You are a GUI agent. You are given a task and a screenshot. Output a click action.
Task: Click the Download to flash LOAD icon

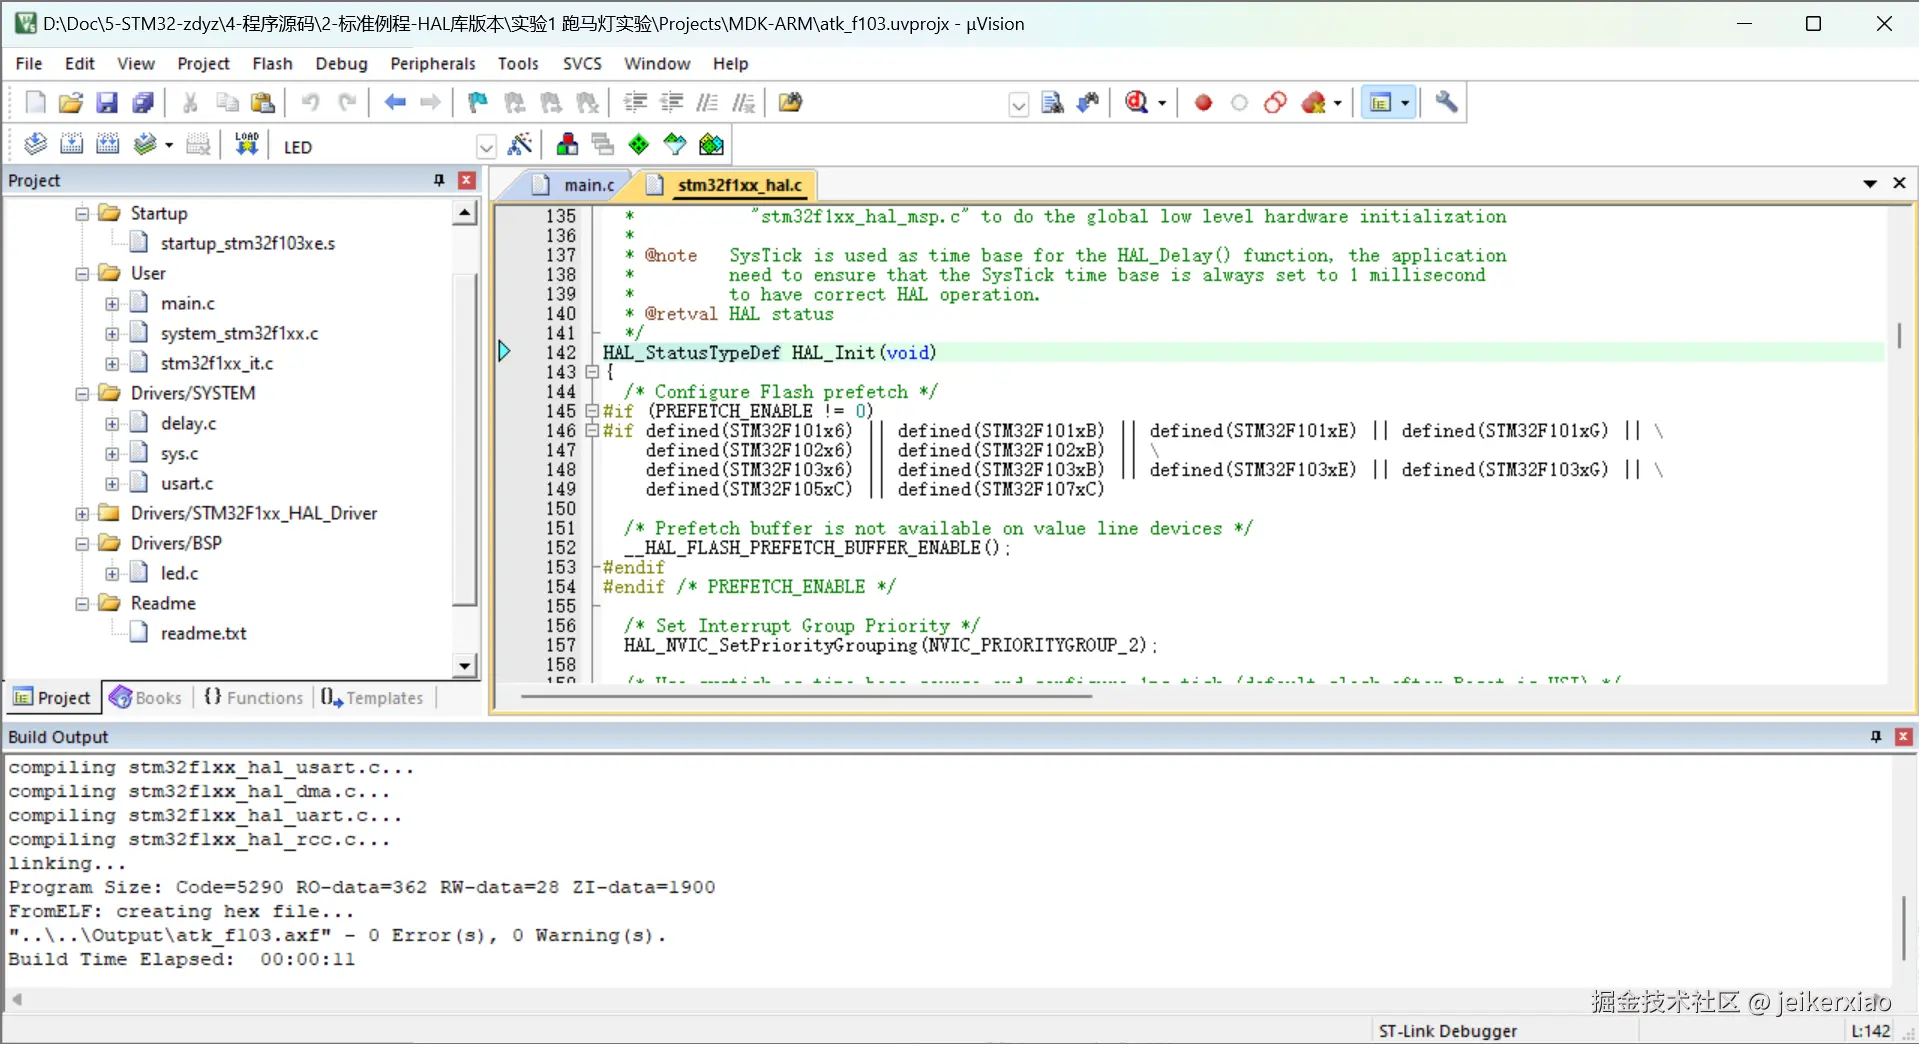246,145
